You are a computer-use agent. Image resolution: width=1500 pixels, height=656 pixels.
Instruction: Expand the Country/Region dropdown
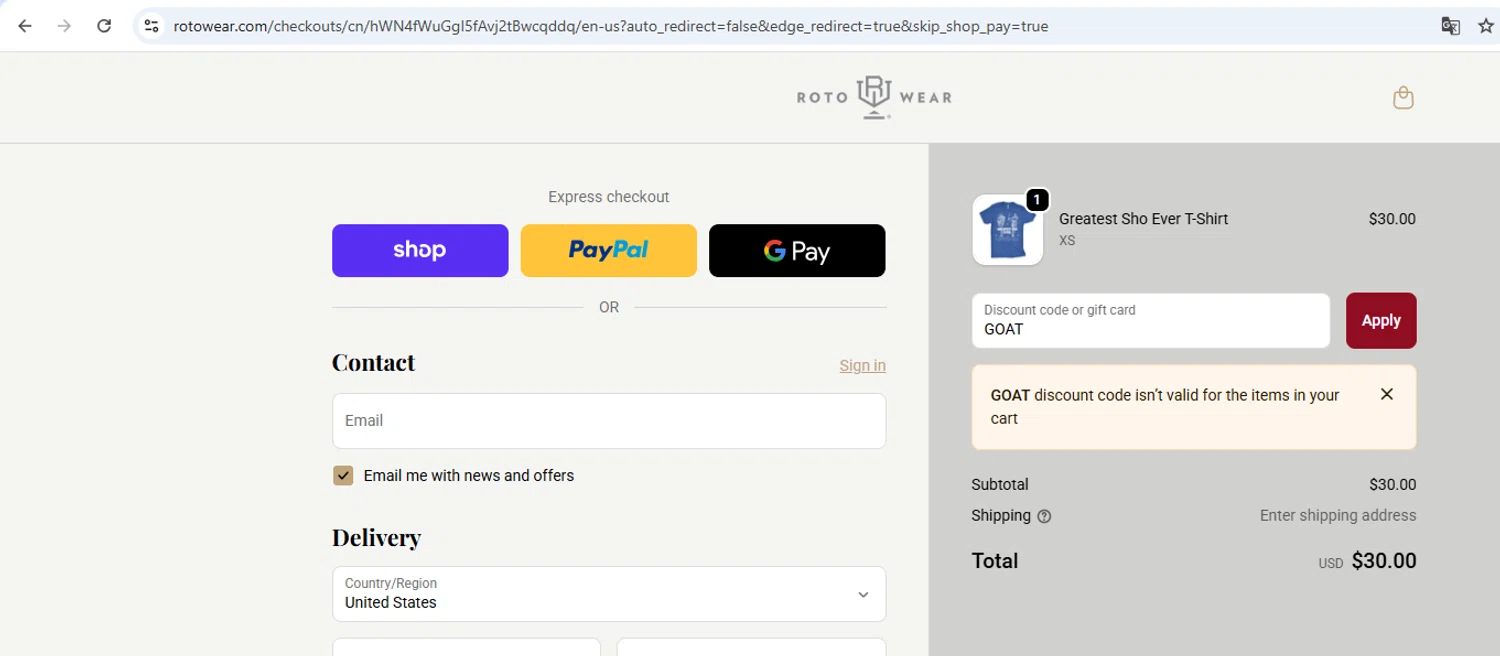tap(609, 594)
